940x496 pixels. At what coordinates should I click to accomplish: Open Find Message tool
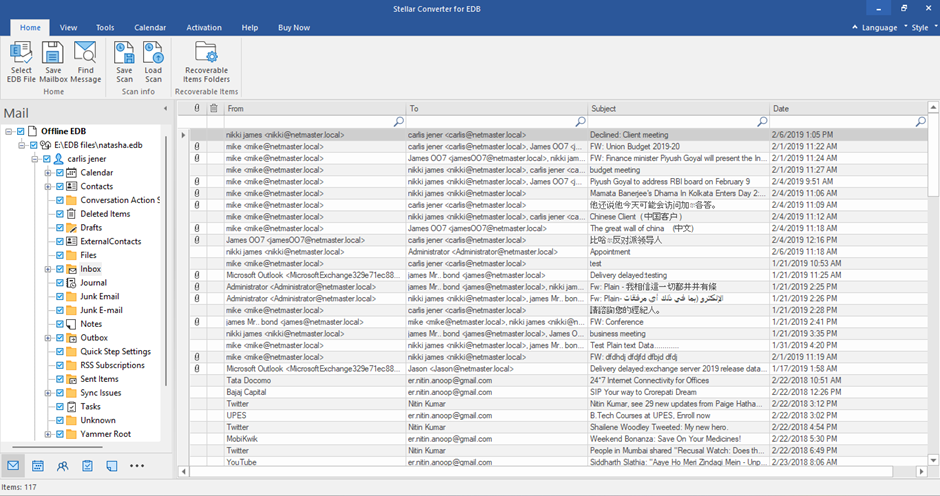click(85, 53)
